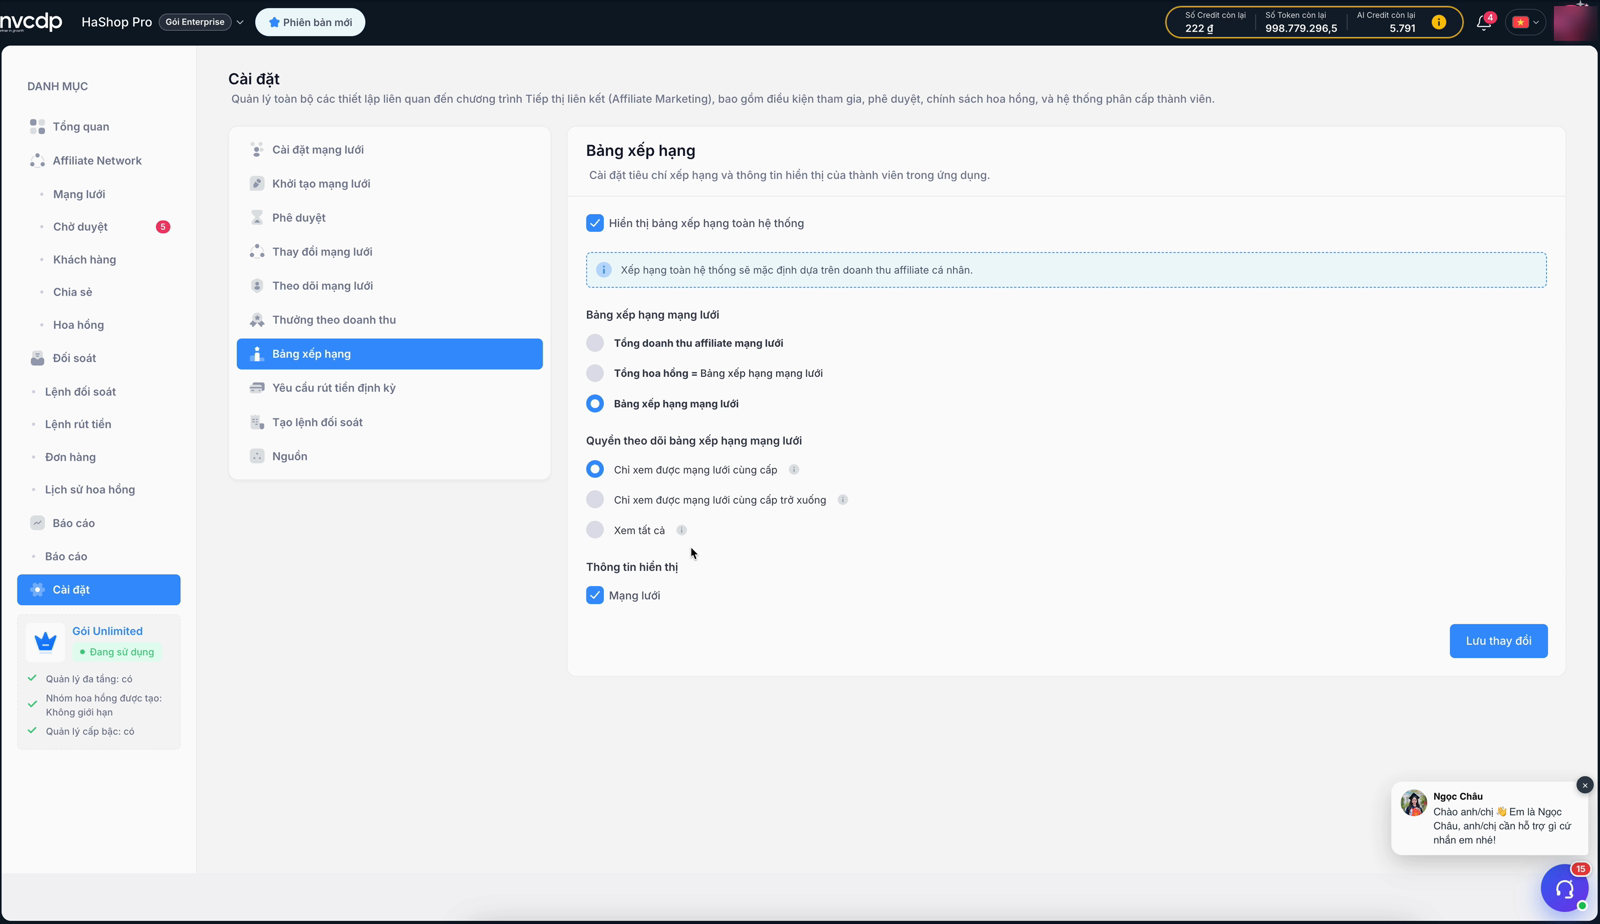Close the Ngọc Châu chat popup
1600x924 pixels.
pyautogui.click(x=1585, y=785)
